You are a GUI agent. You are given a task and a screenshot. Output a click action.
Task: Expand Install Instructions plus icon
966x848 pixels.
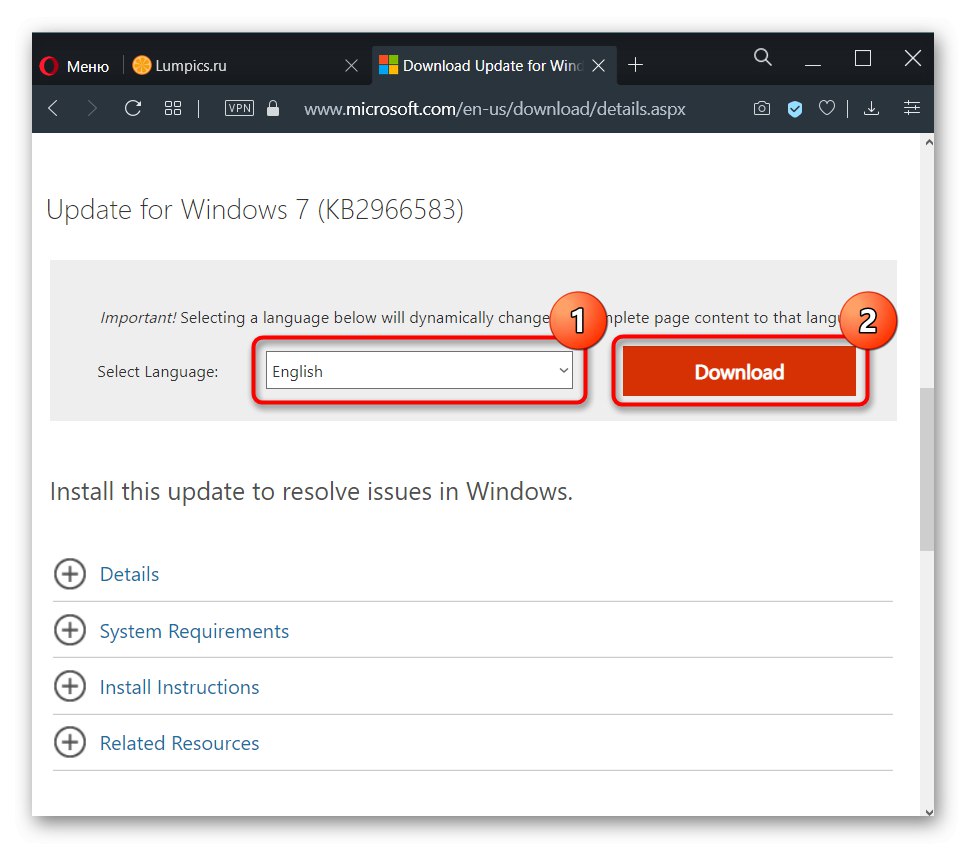point(70,687)
